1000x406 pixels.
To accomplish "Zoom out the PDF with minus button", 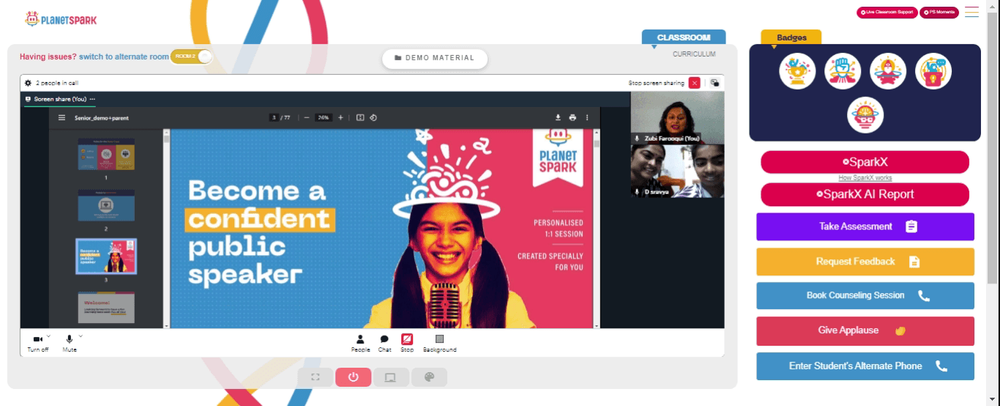I will (x=307, y=117).
